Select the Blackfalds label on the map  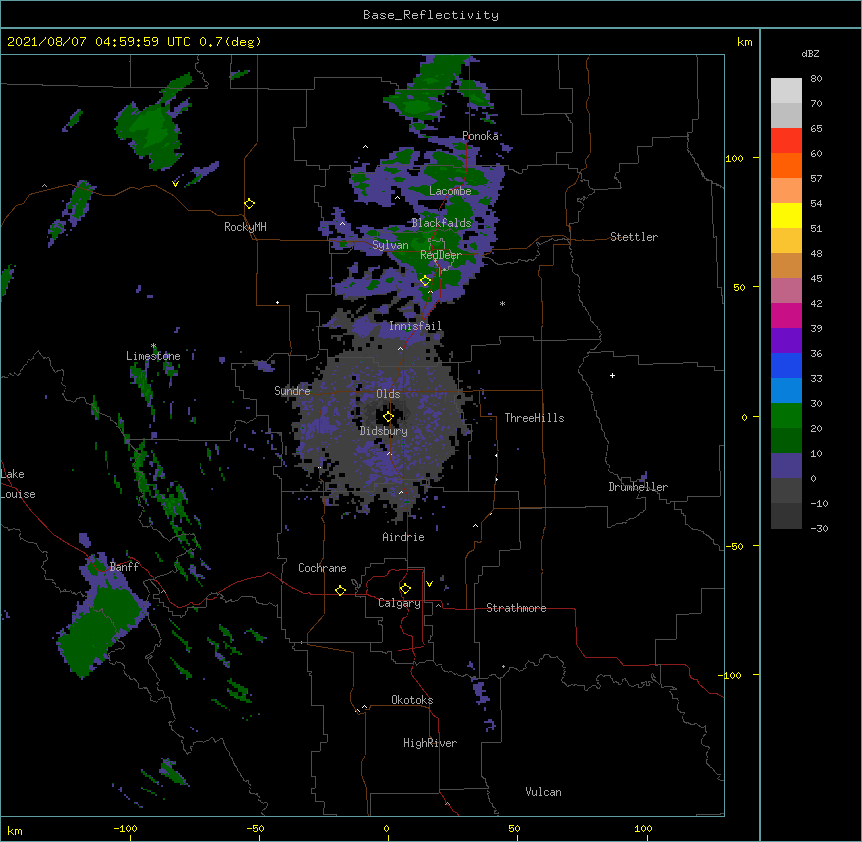pos(441,223)
